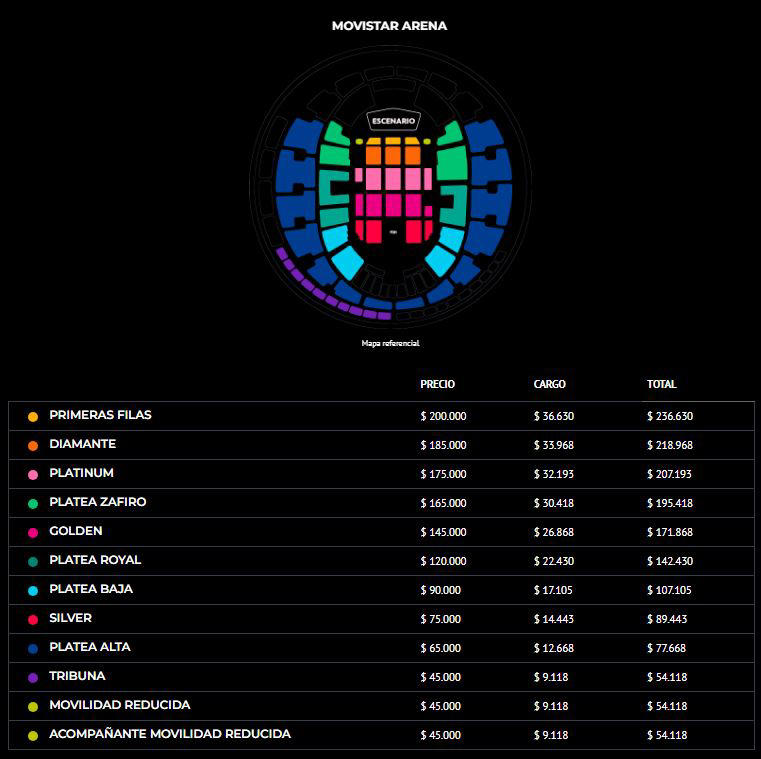Click the PRECIO column header
The width and height of the screenshot is (761, 759).
[x=437, y=384]
